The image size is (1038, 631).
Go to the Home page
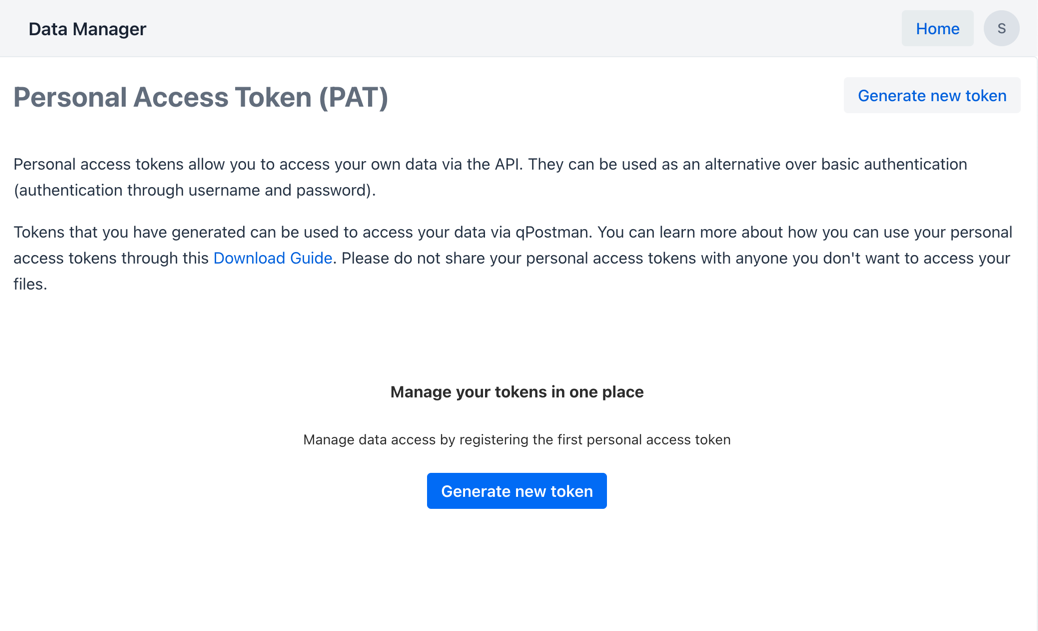pyautogui.click(x=937, y=29)
